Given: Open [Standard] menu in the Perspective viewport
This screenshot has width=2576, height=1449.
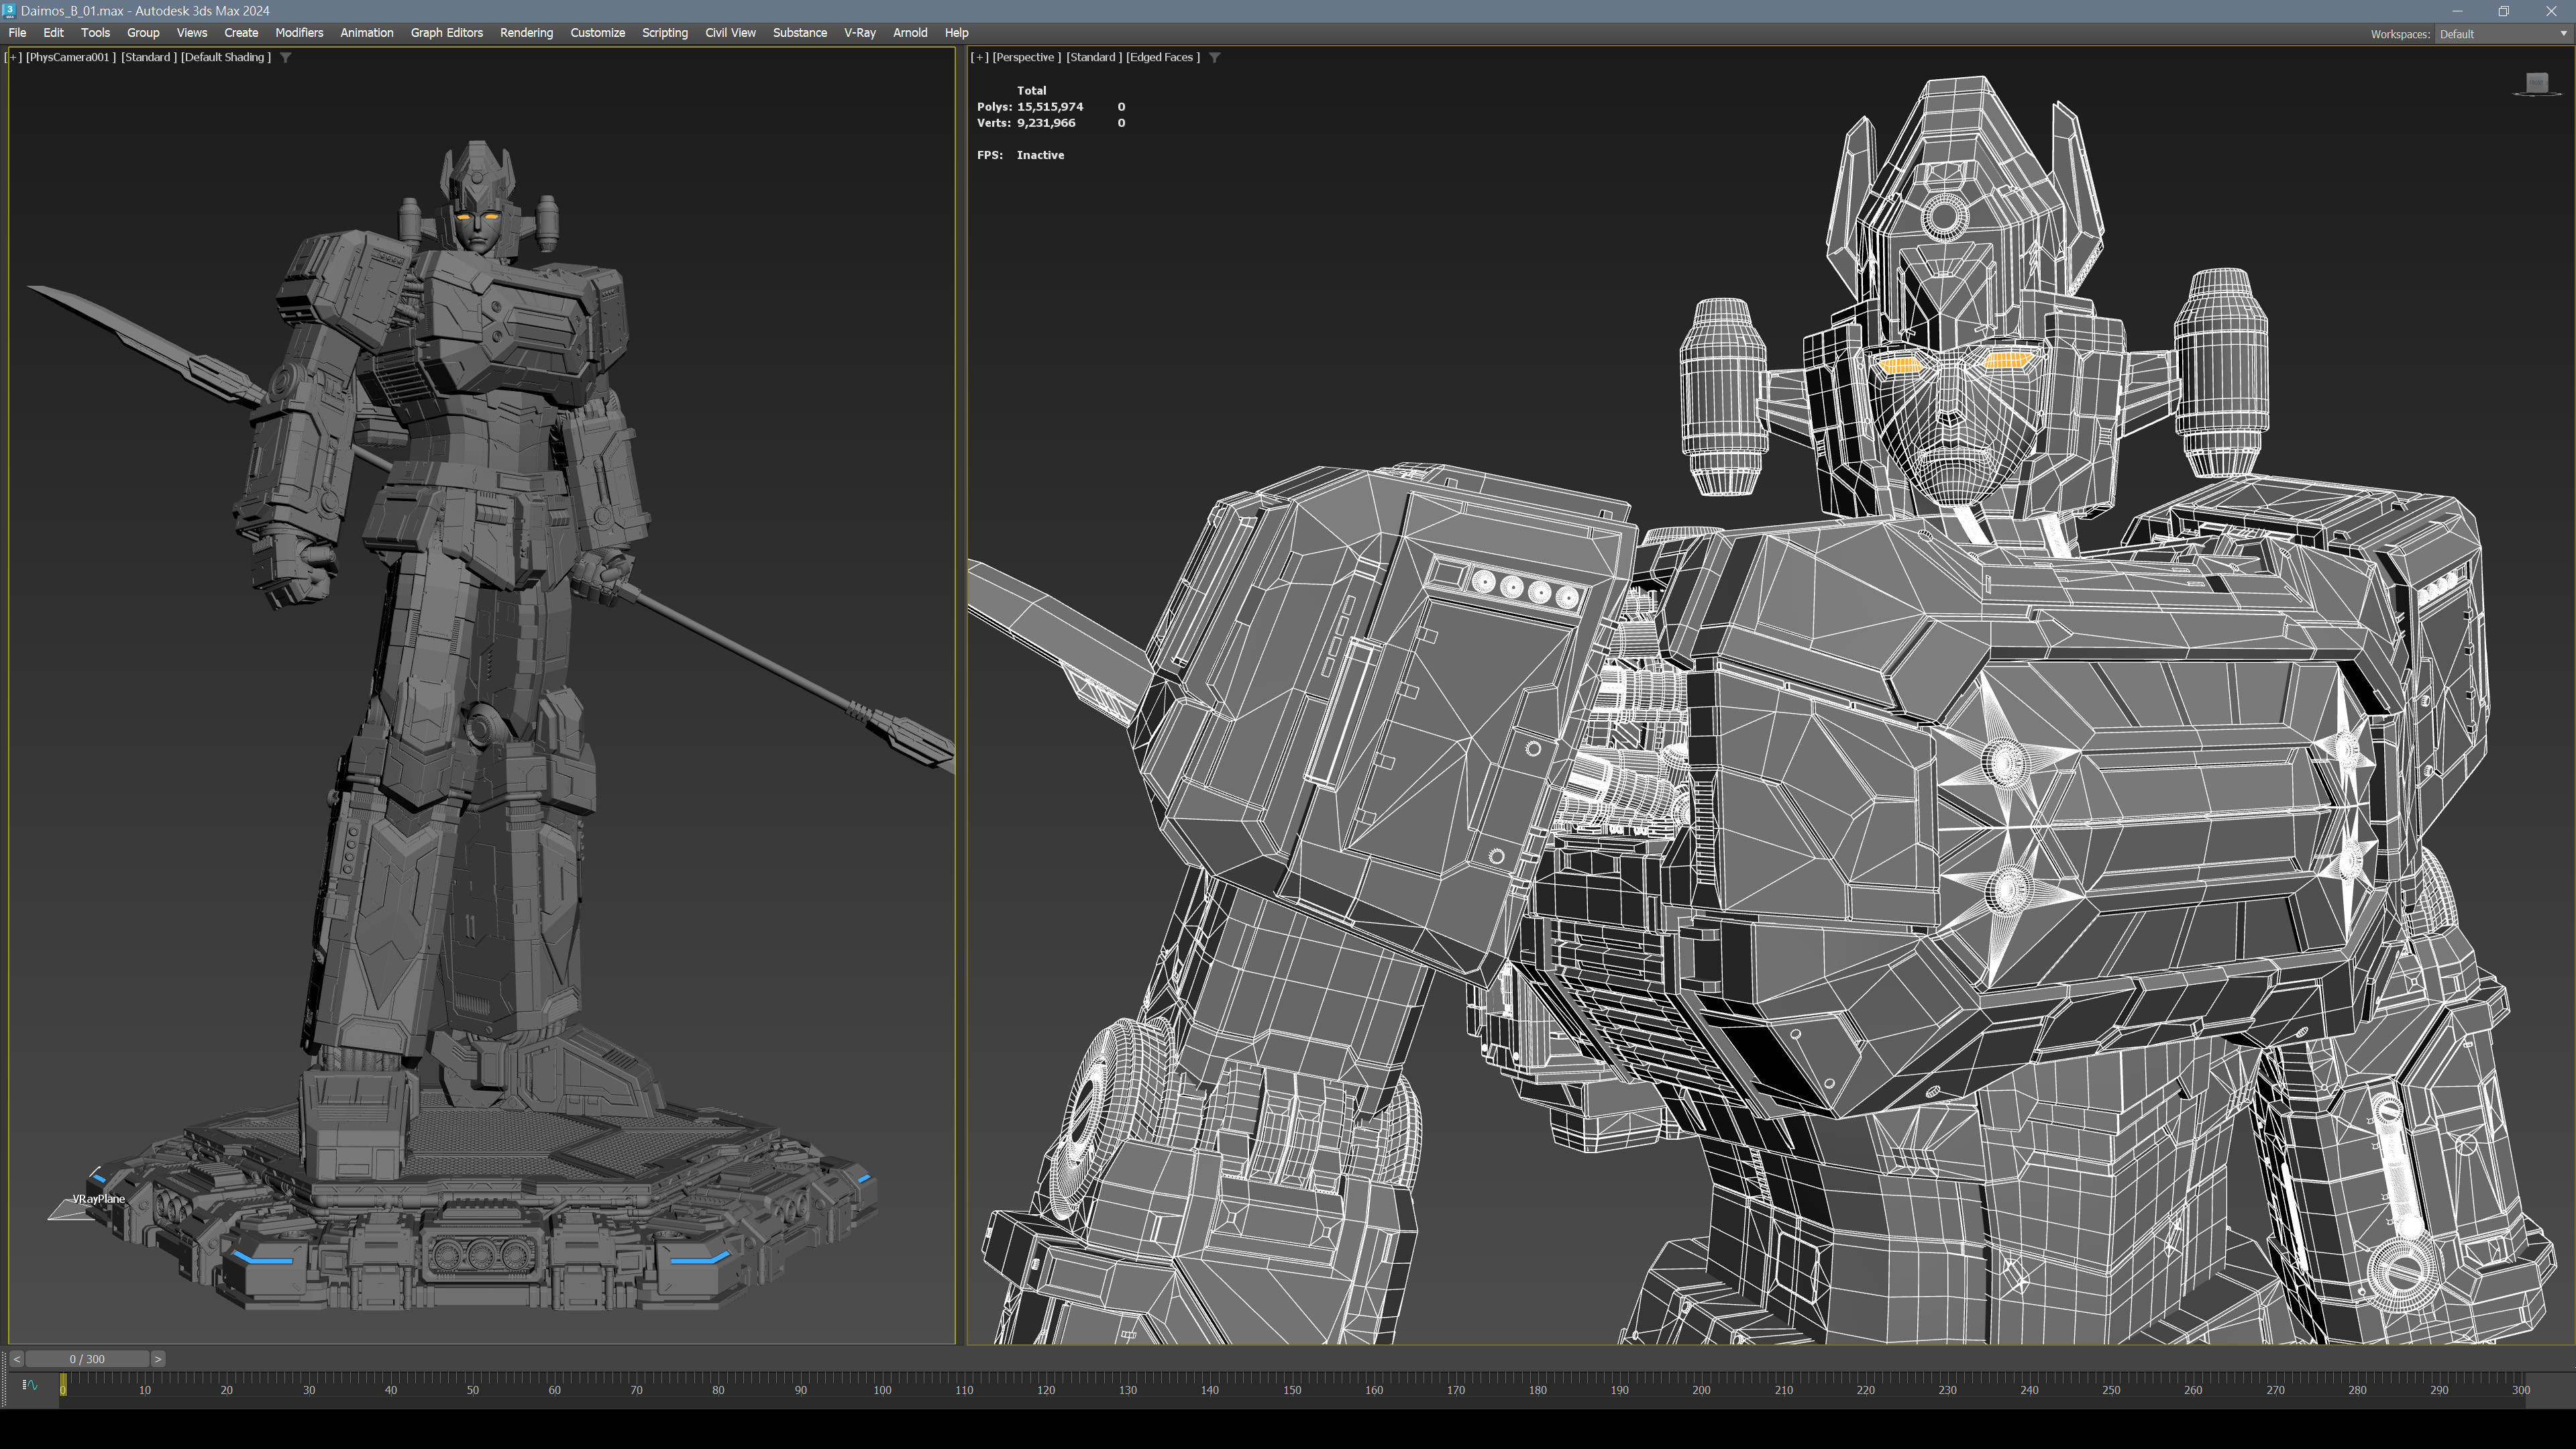Looking at the screenshot, I should [1094, 58].
